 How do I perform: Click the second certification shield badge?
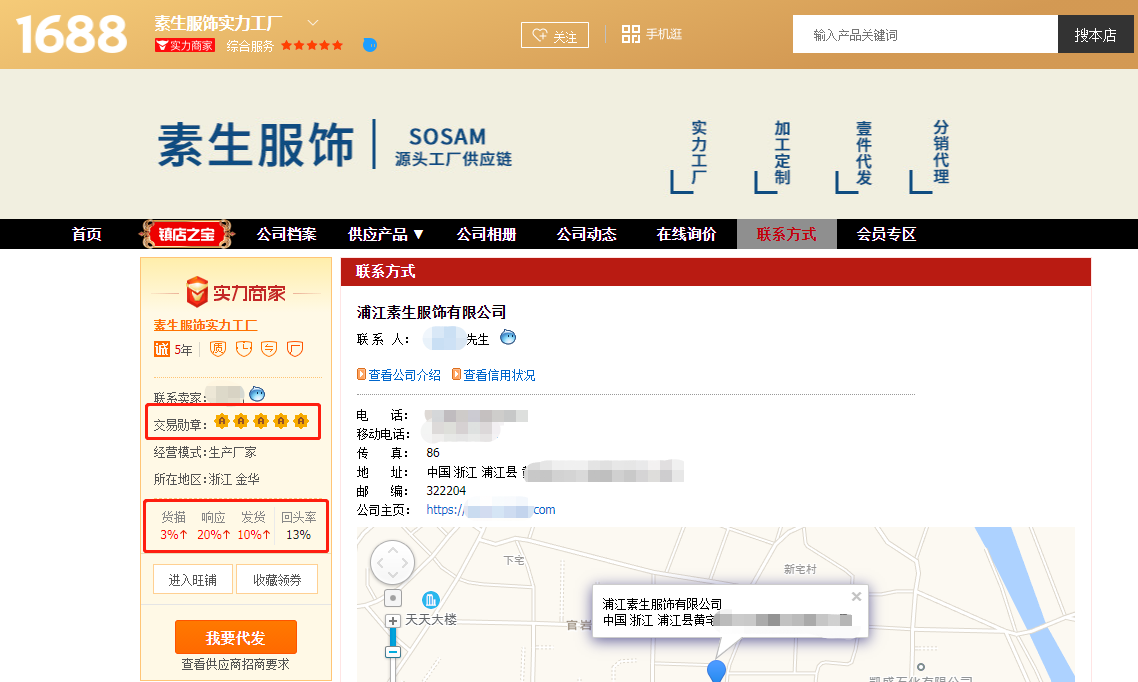[244, 349]
